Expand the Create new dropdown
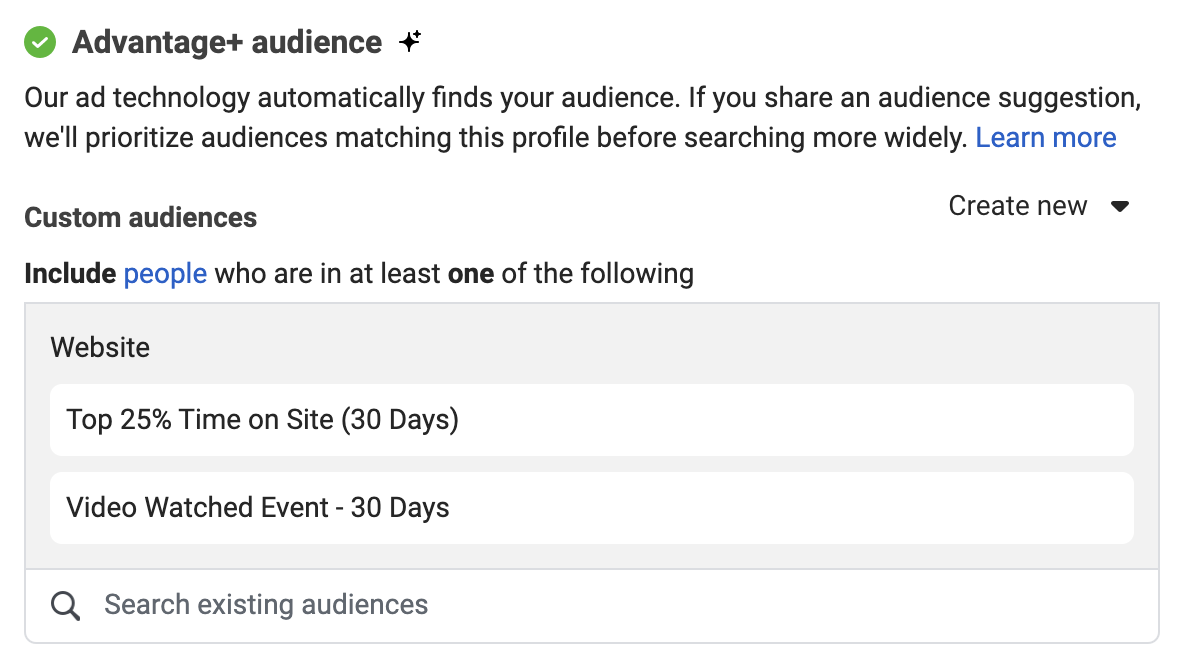This screenshot has height=664, width=1188. (1039, 206)
